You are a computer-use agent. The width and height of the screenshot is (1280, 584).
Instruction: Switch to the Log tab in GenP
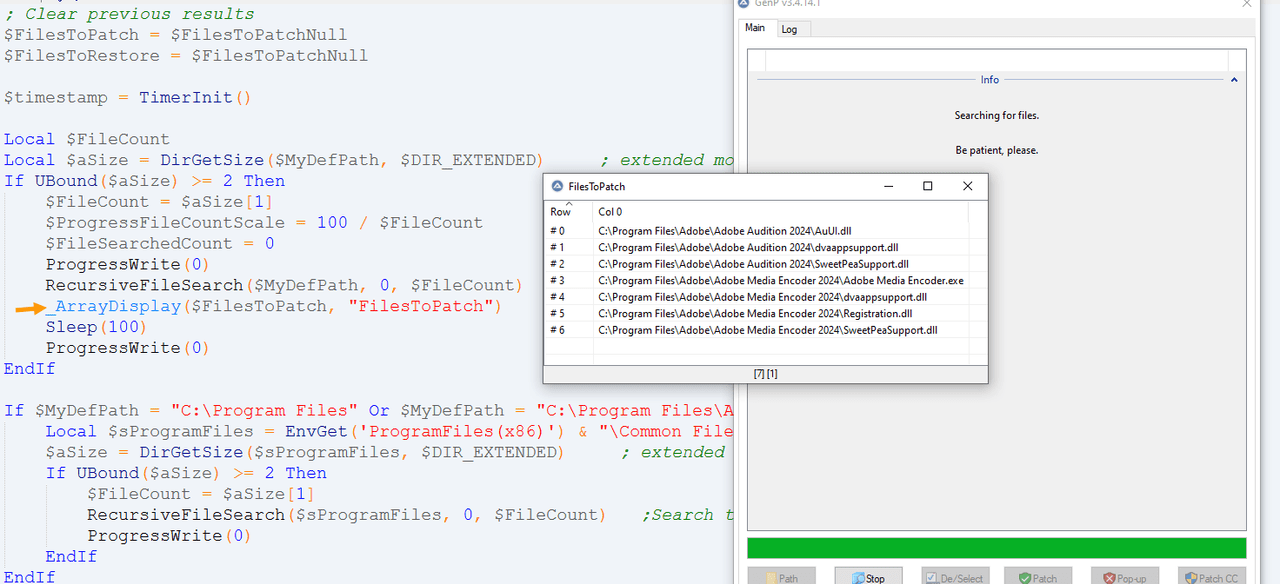[x=789, y=29]
